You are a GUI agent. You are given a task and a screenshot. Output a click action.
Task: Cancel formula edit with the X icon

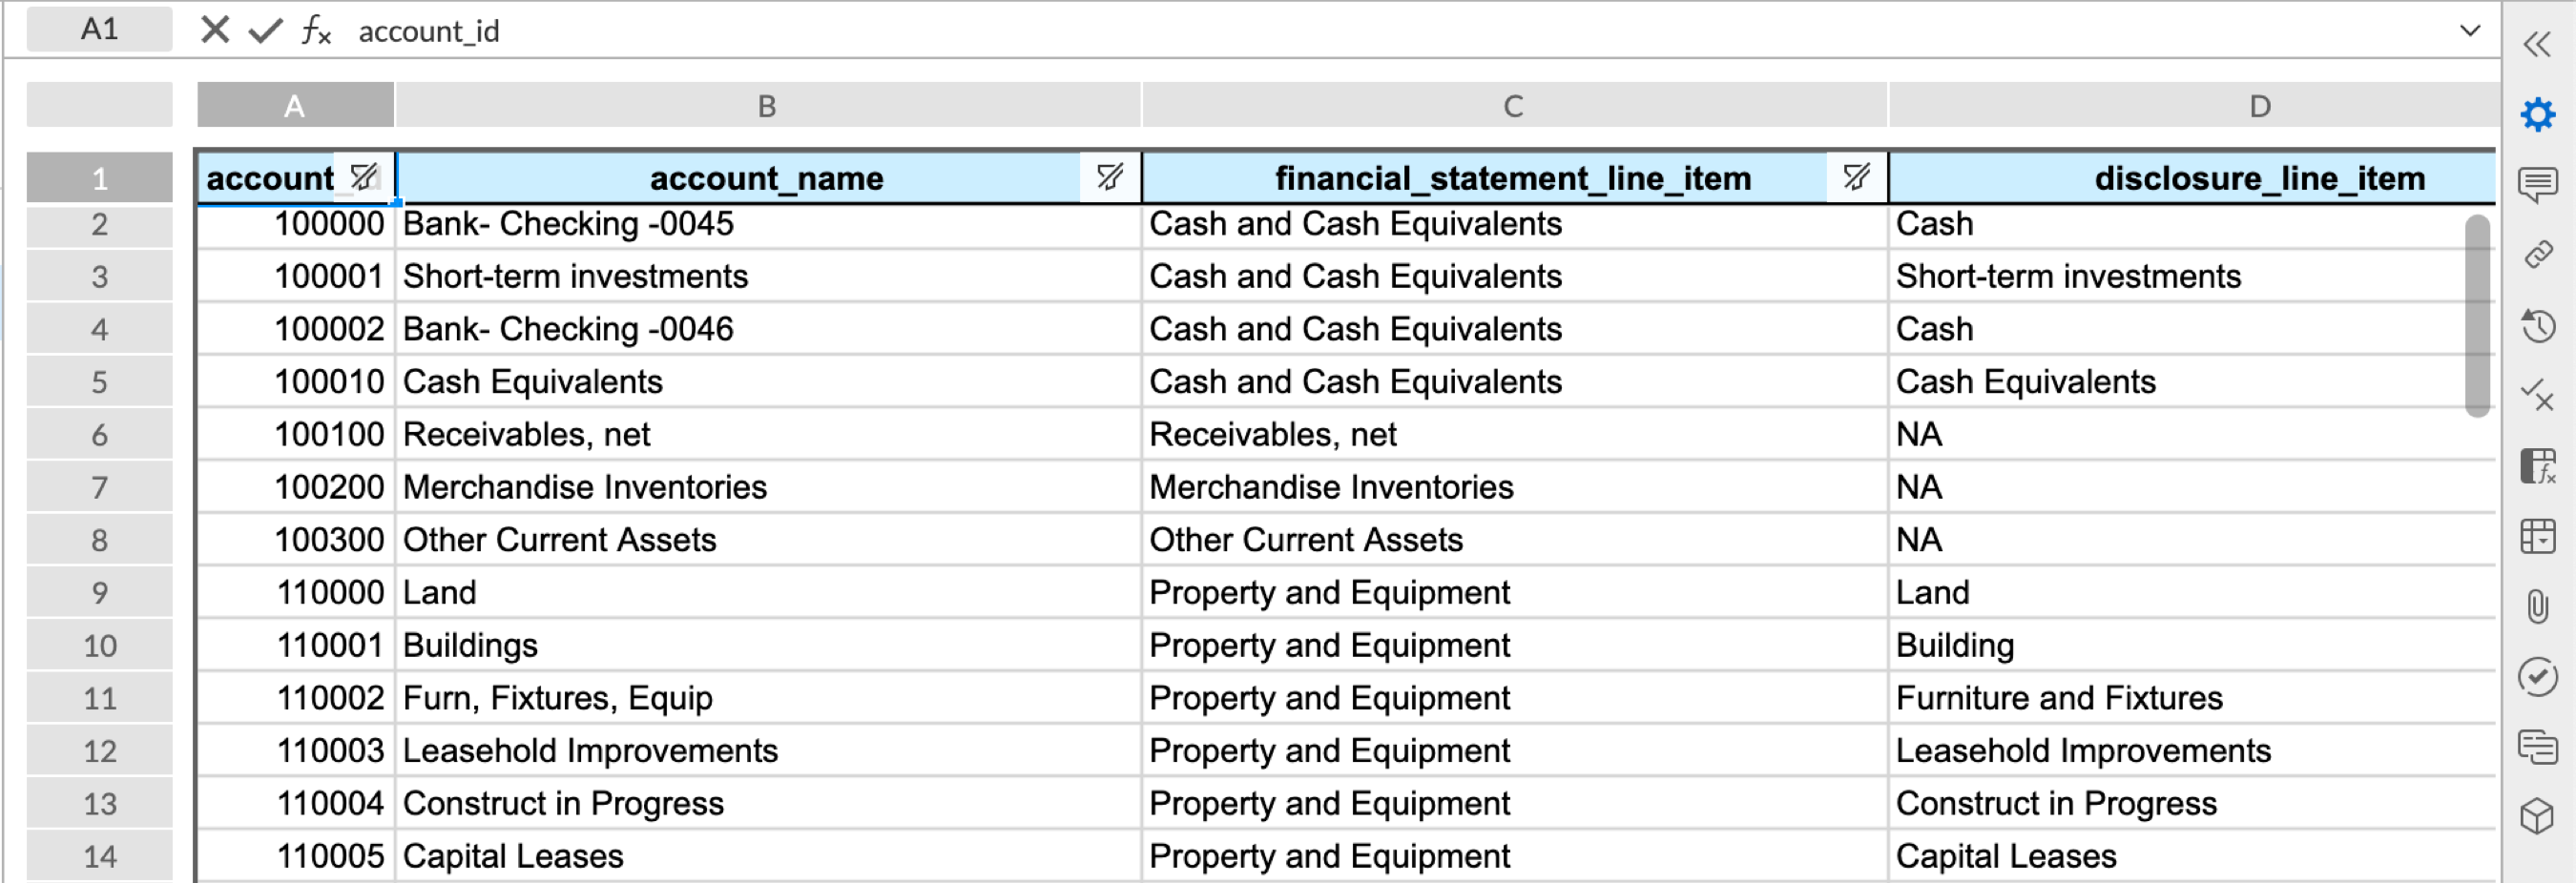tap(215, 30)
